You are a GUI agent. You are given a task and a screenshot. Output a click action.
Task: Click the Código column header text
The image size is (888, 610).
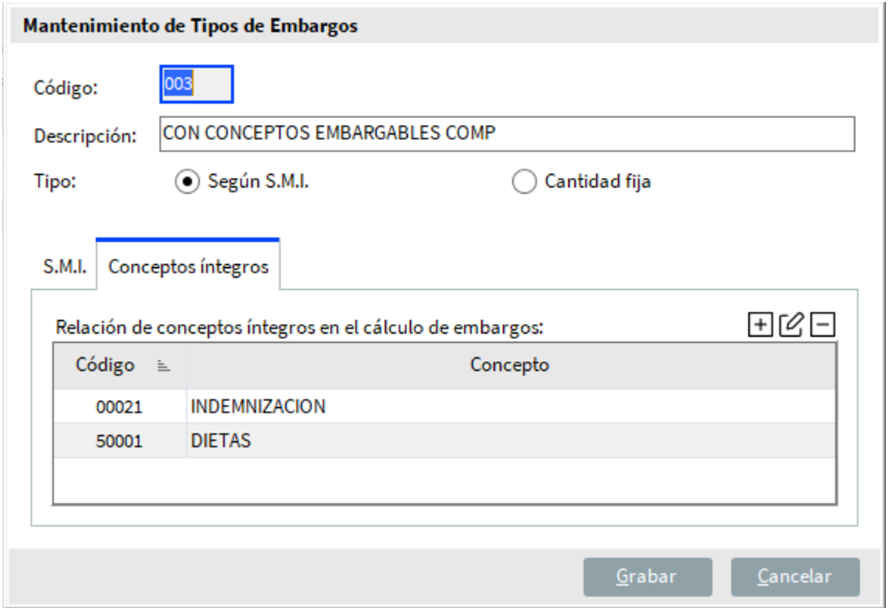click(105, 365)
